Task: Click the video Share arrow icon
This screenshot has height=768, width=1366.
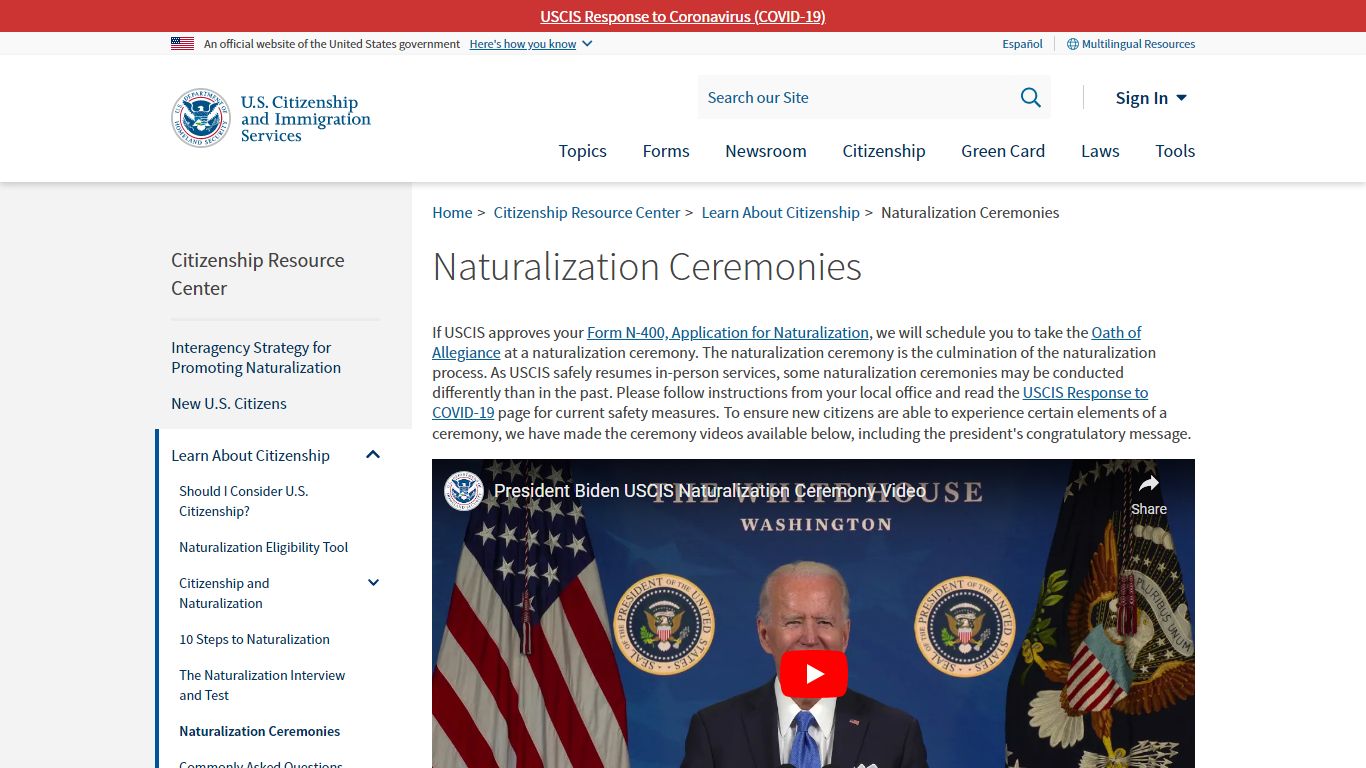Action: [1149, 484]
